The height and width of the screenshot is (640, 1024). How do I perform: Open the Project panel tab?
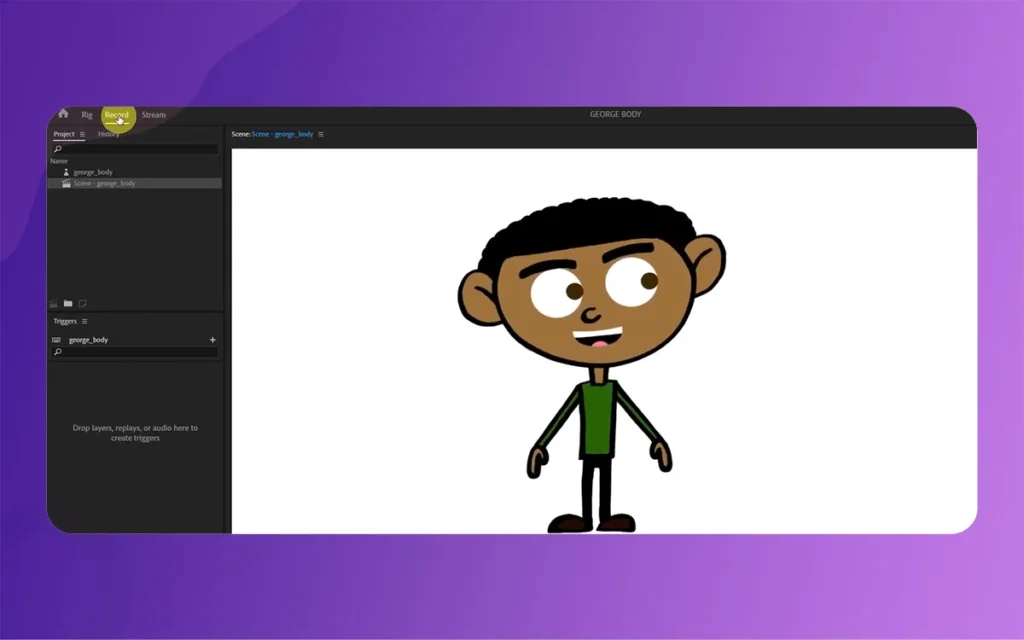pyautogui.click(x=64, y=134)
